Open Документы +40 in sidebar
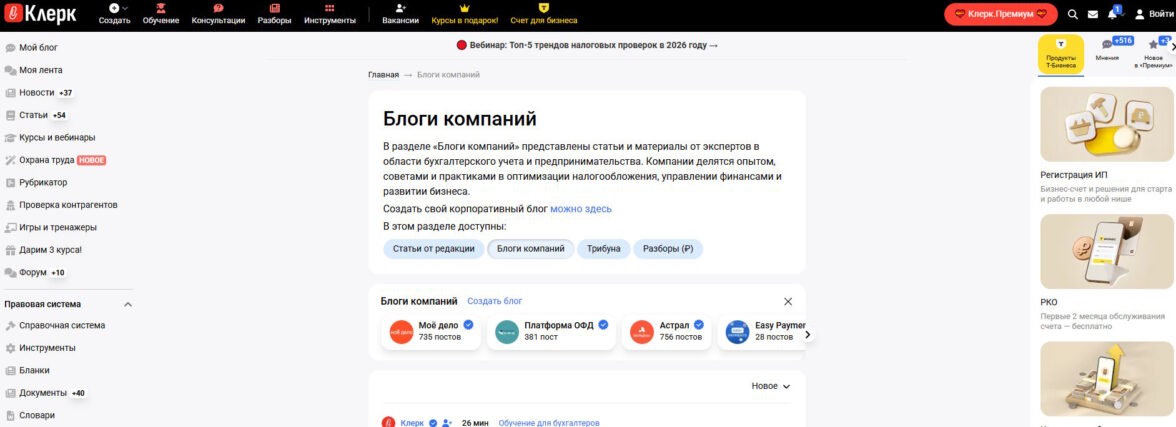Image resolution: width=1176 pixels, height=427 pixels. [45, 393]
